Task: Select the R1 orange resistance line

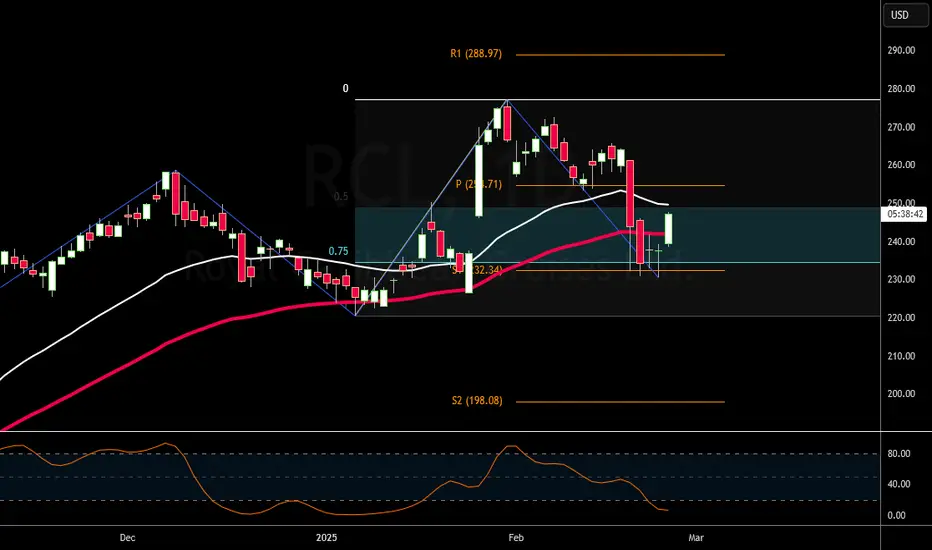Action: [x=620, y=55]
